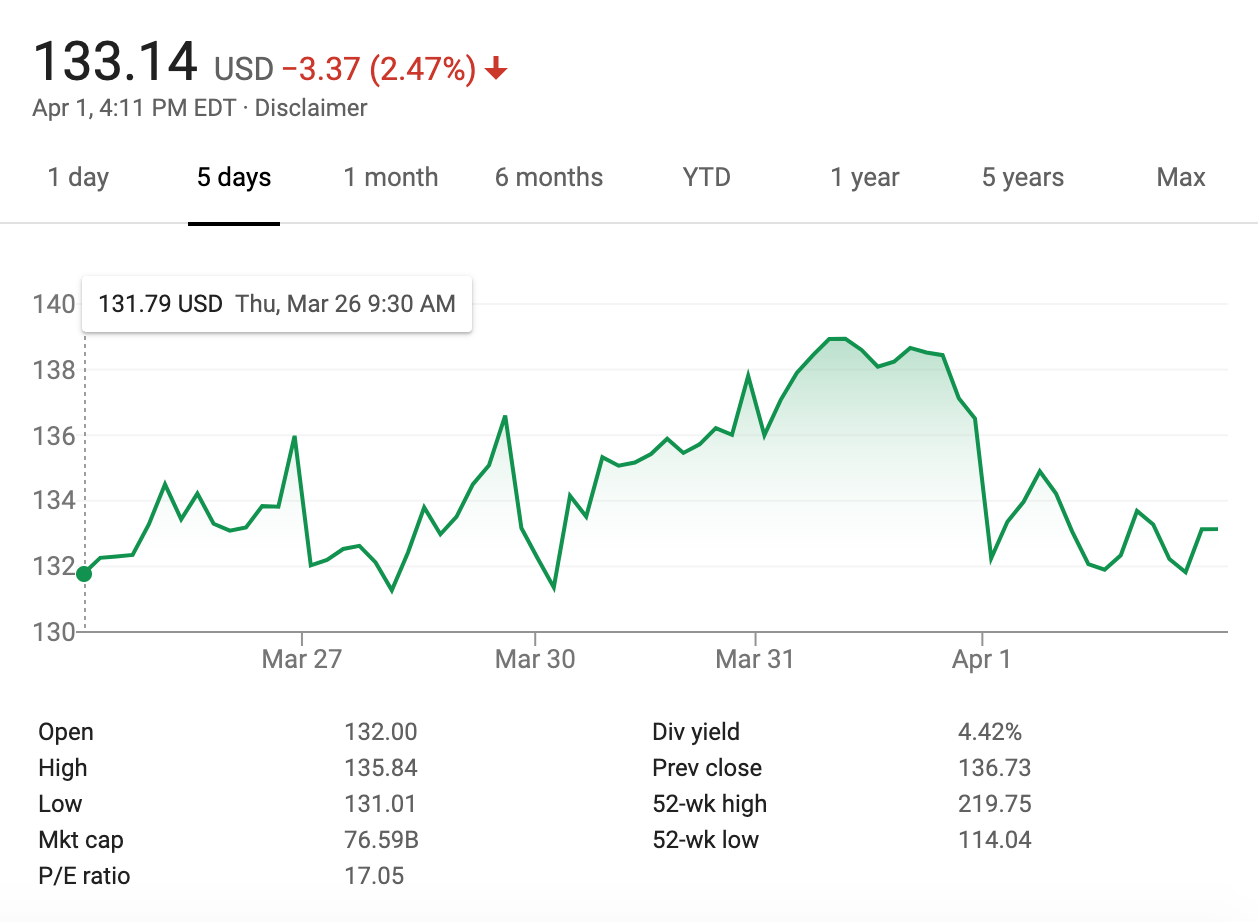The height and width of the screenshot is (922, 1258).
Task: Click the chart peak near Mar 31
Action: [x=835, y=340]
